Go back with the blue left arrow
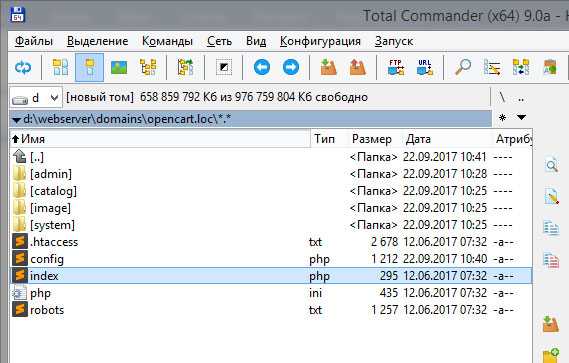Viewport: 569px width, 363px height. point(262,68)
